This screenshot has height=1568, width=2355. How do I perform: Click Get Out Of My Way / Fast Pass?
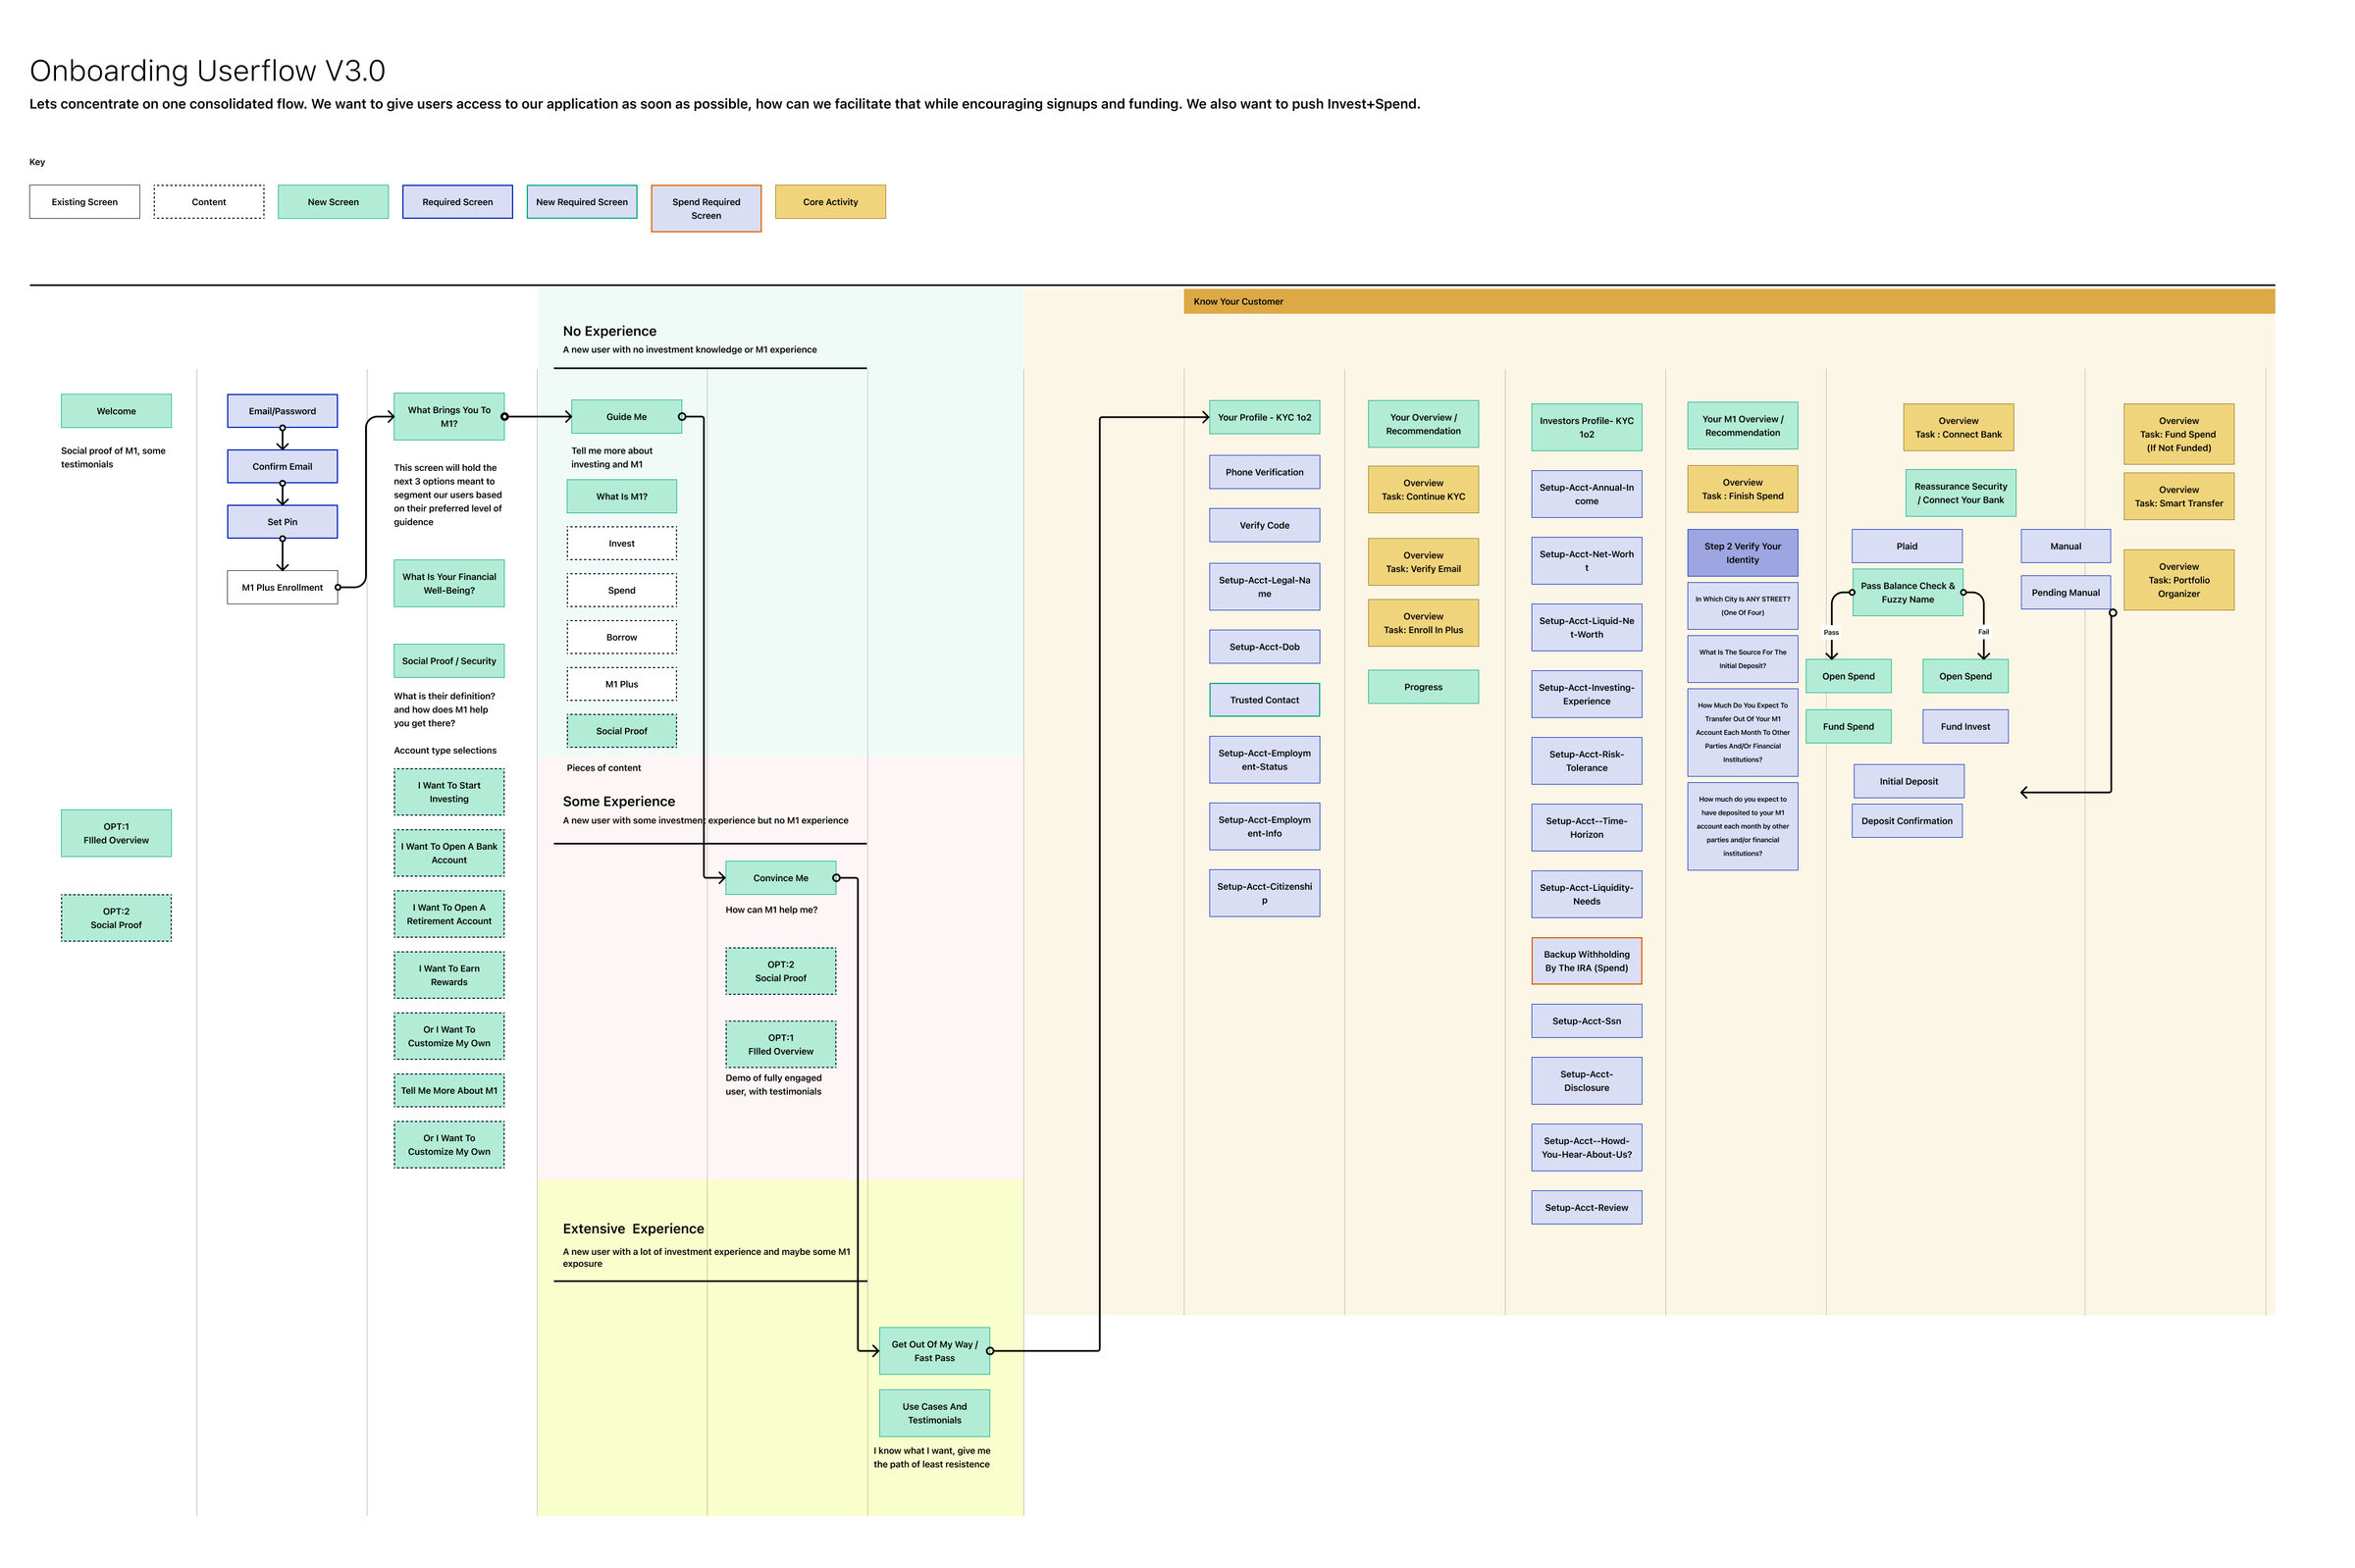pos(934,1351)
